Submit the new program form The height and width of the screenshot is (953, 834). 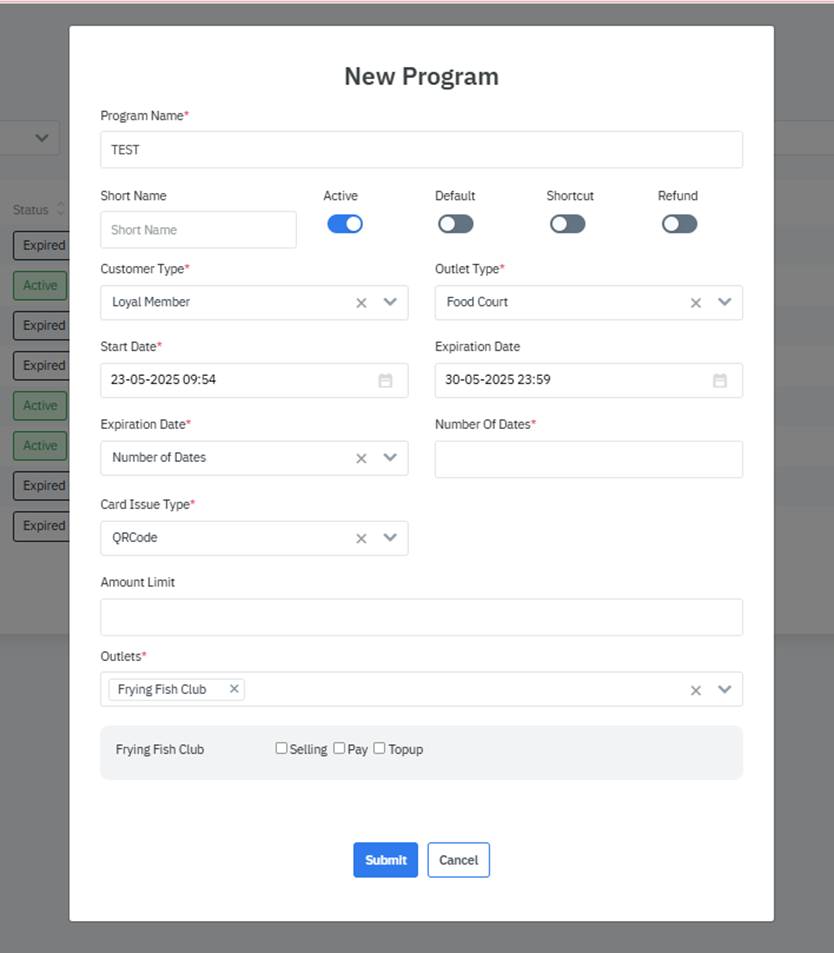(x=385, y=860)
